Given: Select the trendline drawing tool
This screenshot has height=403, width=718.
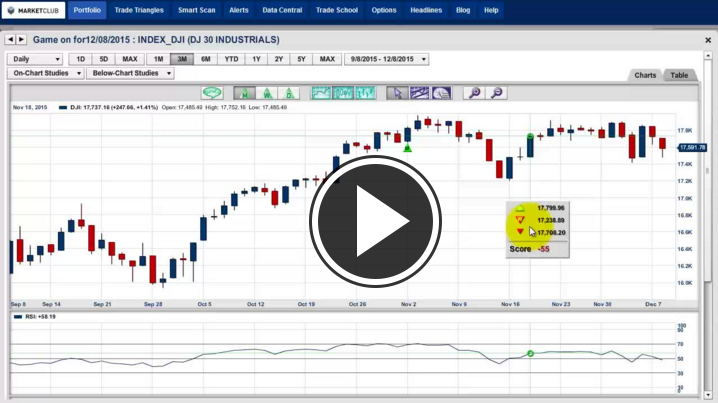Looking at the screenshot, I should point(419,93).
